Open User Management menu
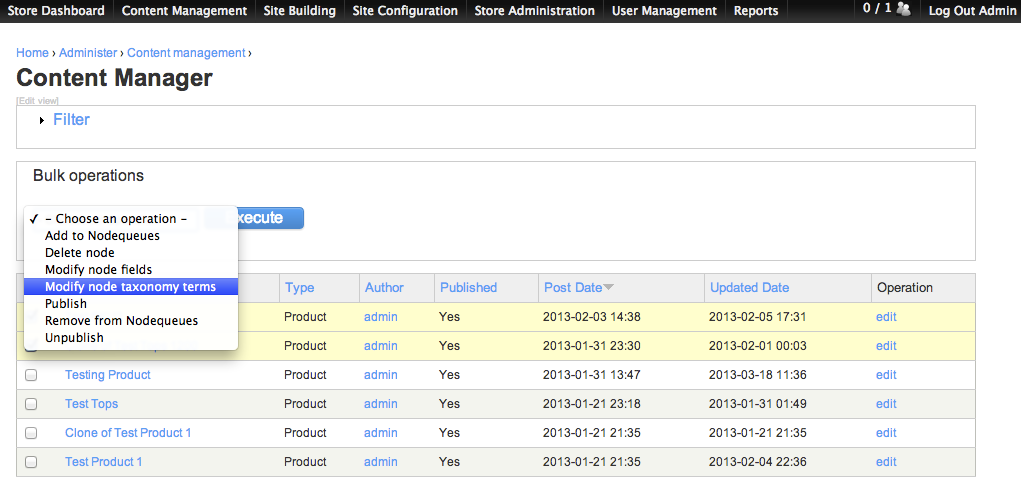This screenshot has height=491, width=1021. pyautogui.click(x=664, y=11)
